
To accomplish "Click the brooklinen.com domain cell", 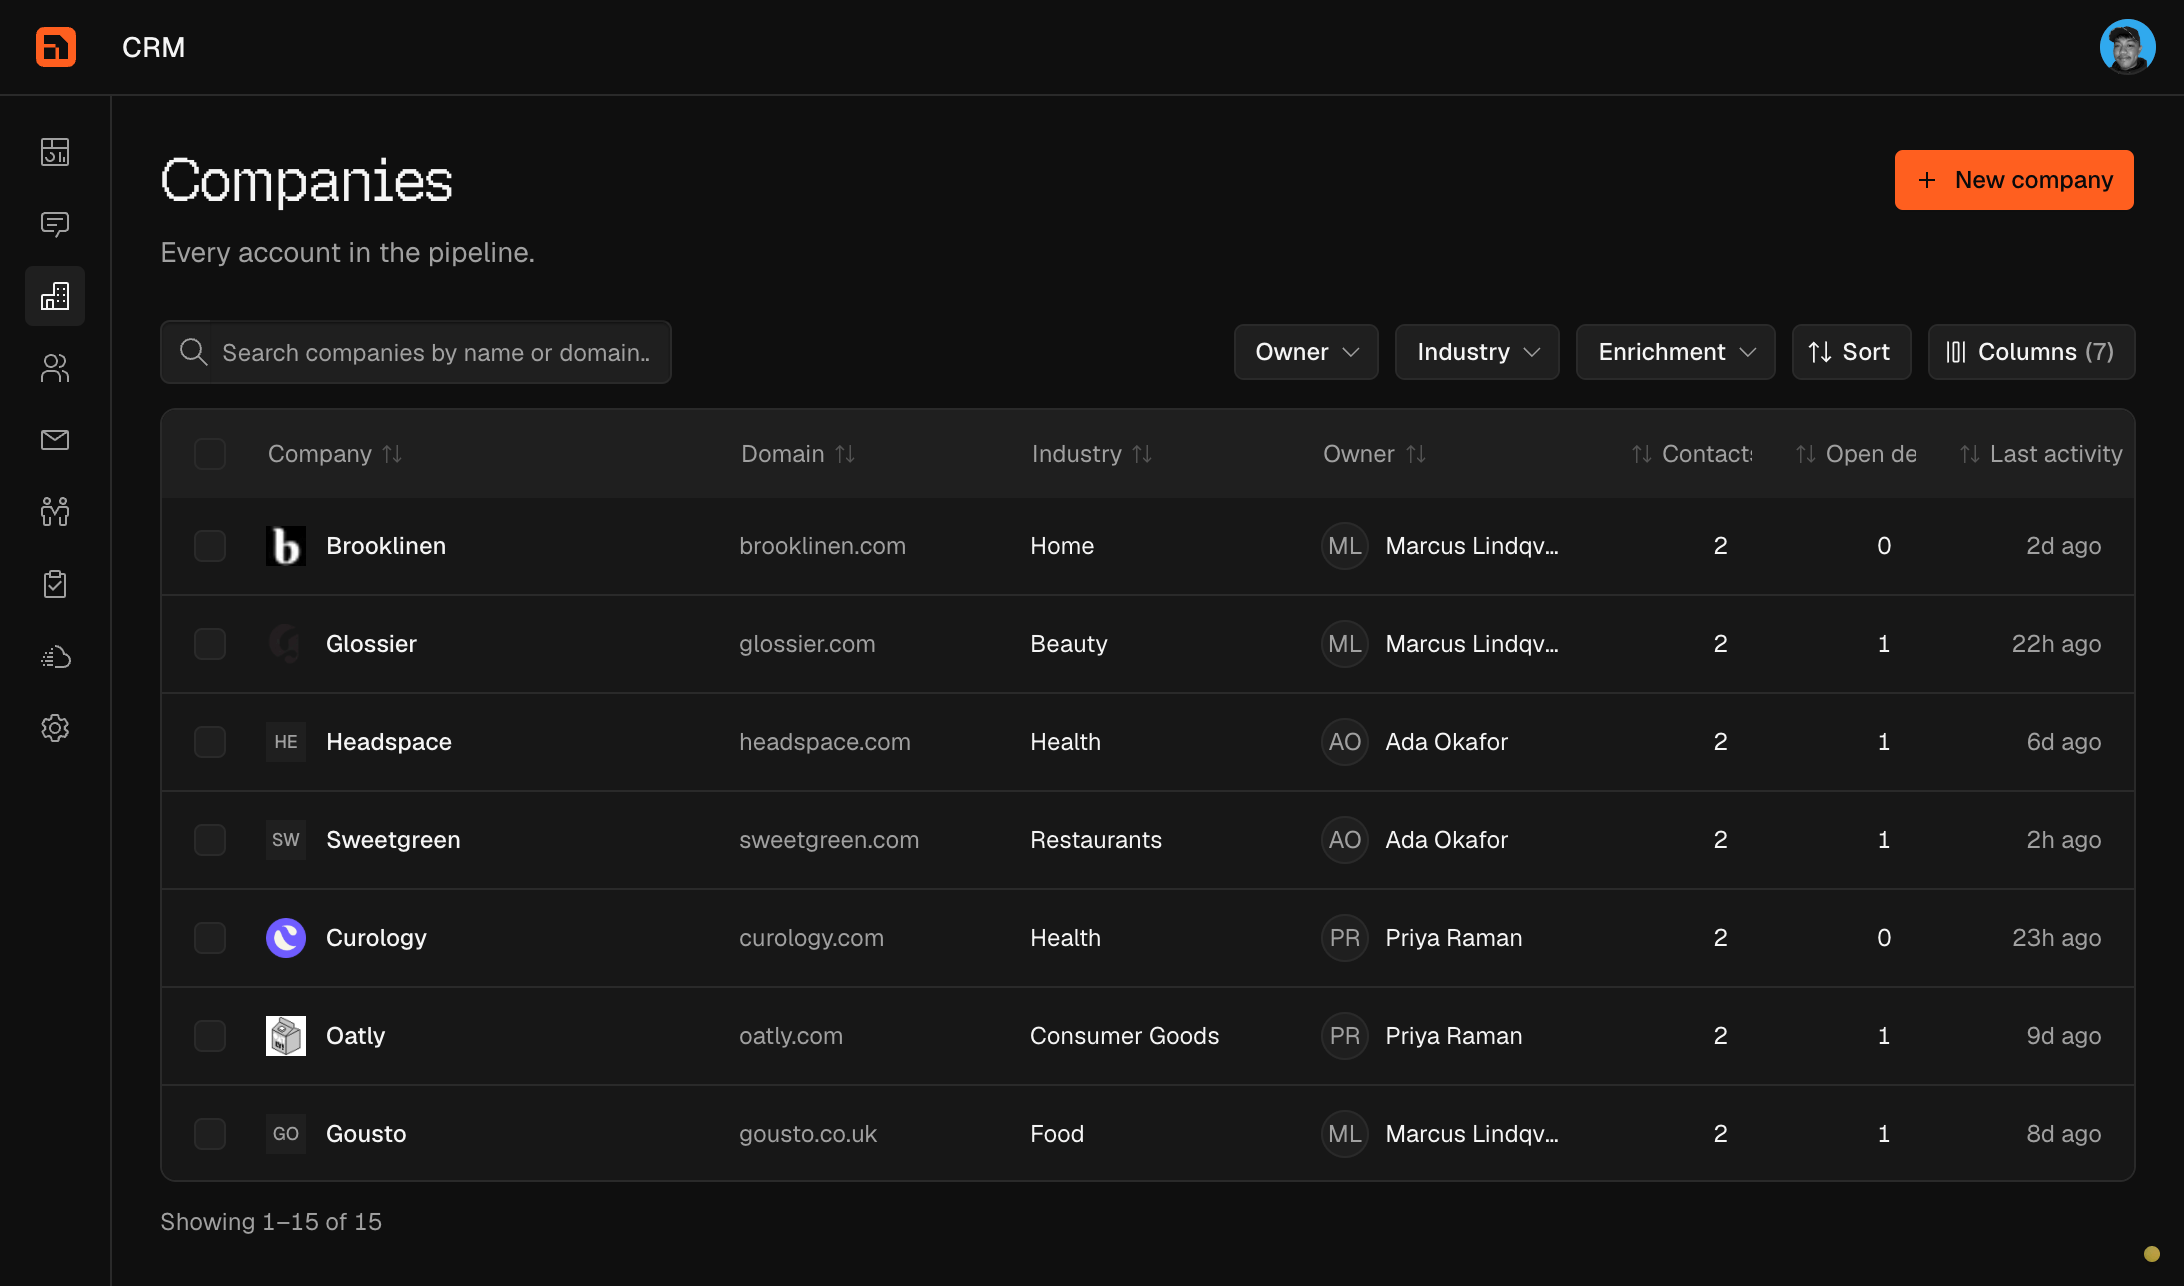I will pyautogui.click(x=822, y=546).
